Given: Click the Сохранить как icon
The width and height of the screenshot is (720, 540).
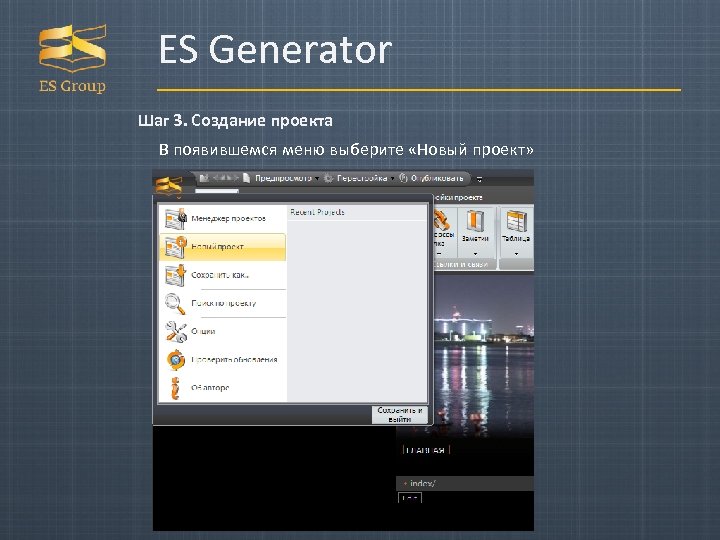Looking at the screenshot, I should coord(175,275).
